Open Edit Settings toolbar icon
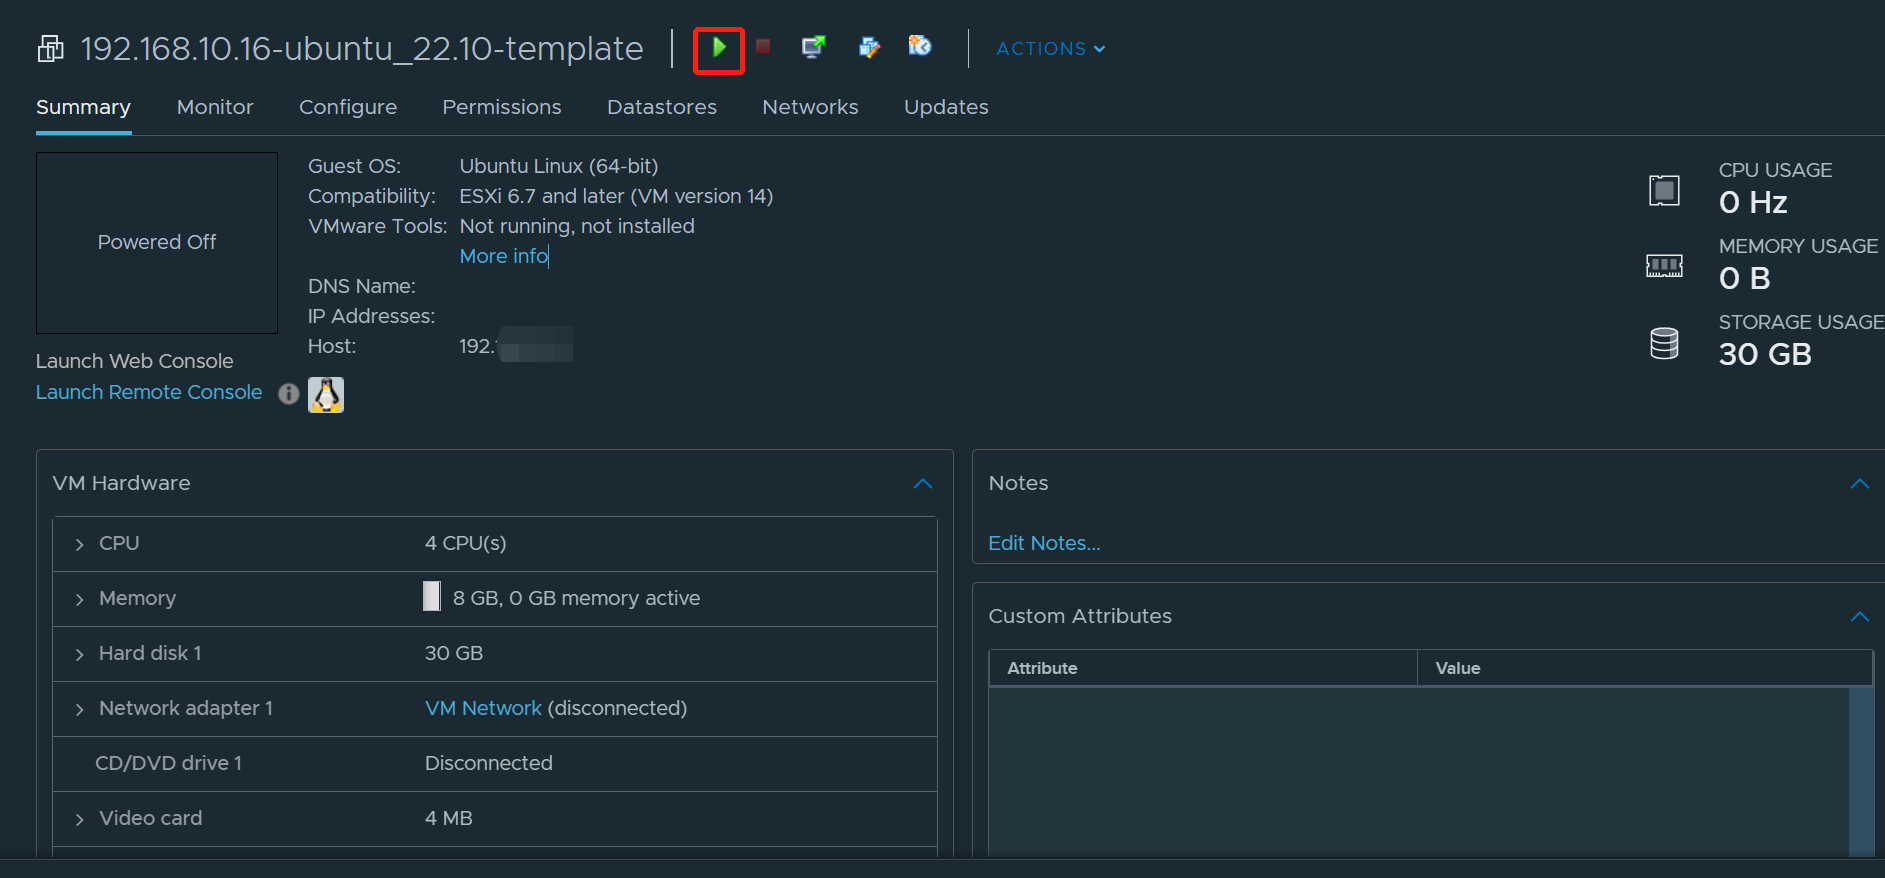Viewport: 1885px width, 878px height. point(869,47)
